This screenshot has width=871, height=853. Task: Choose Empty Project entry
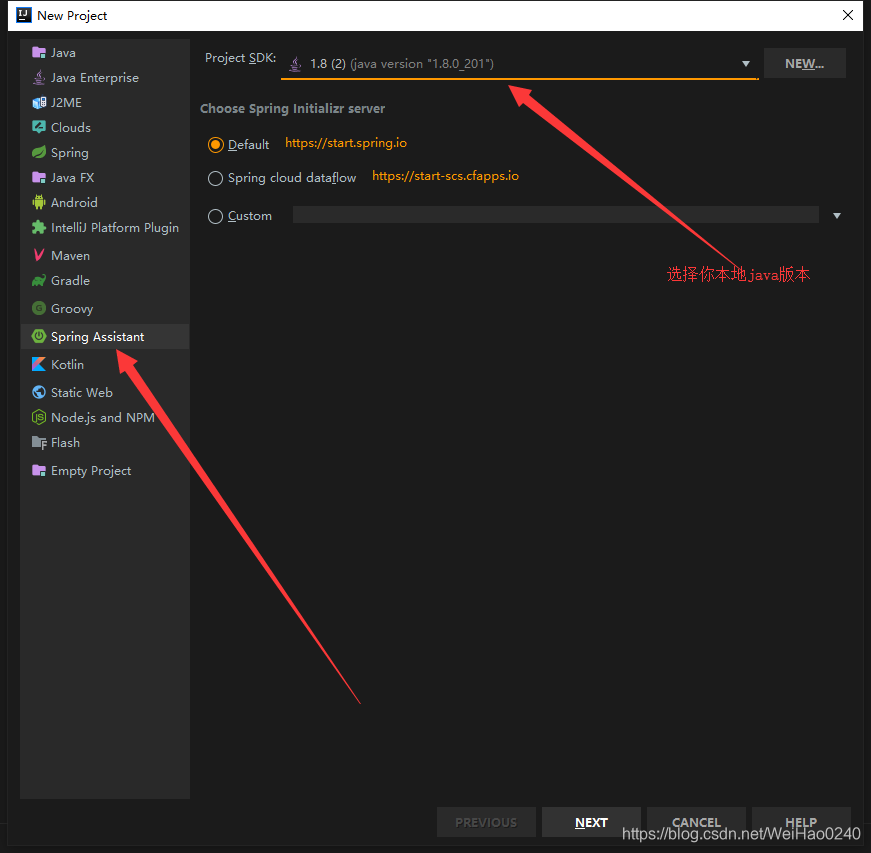click(105, 470)
